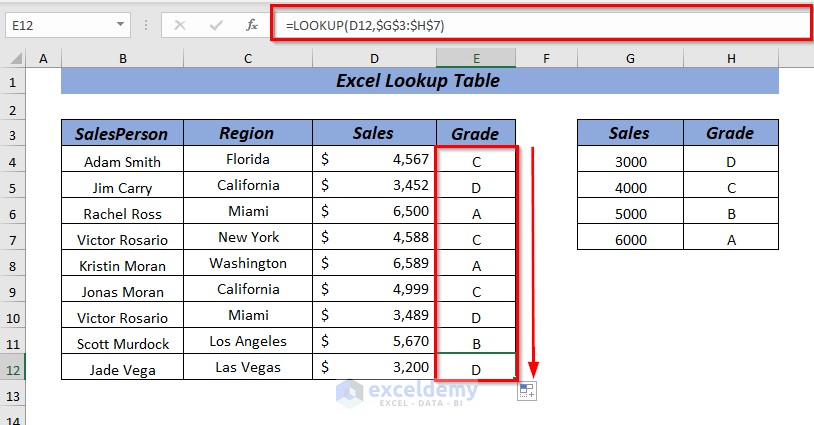Select the Las Vegas region cell
The image size is (814, 425).
pos(248,367)
